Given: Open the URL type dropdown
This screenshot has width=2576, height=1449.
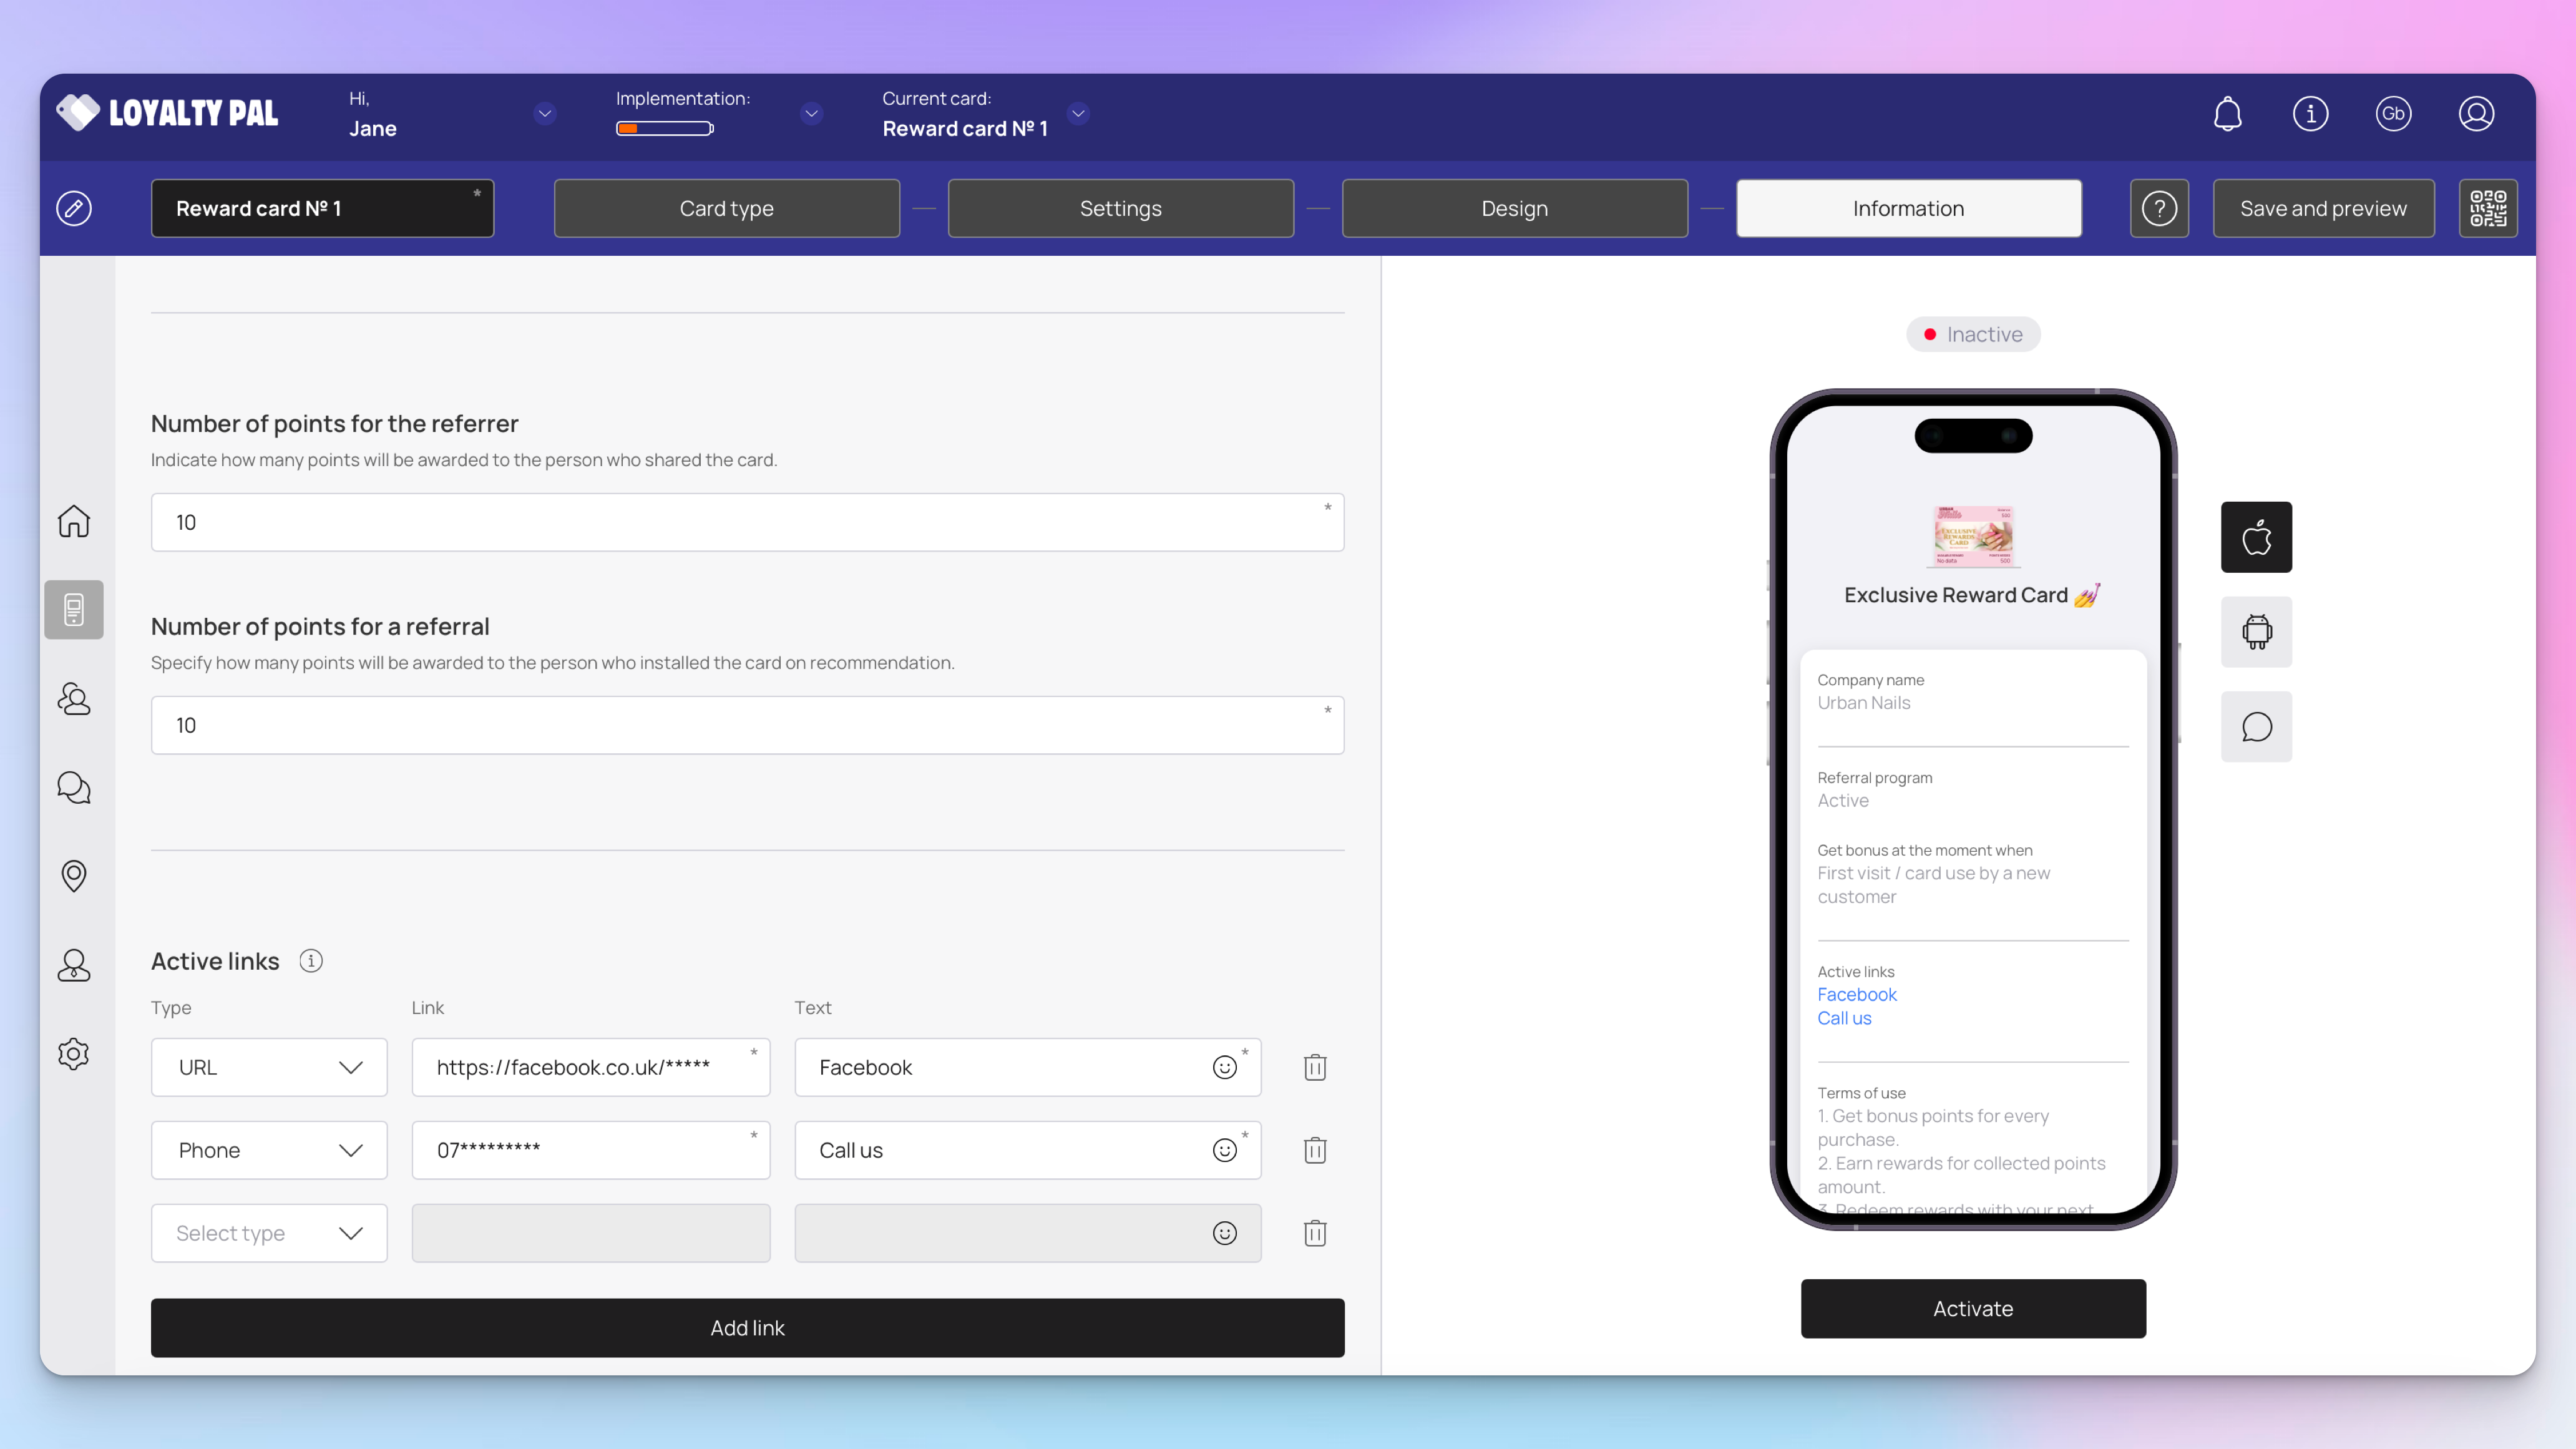Looking at the screenshot, I should tap(269, 1067).
